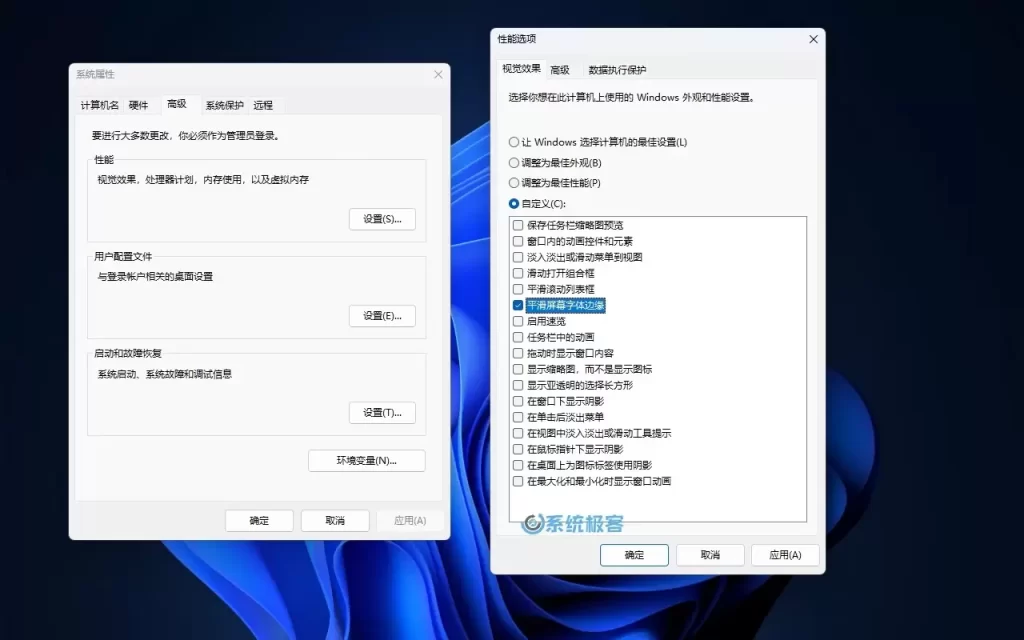Screen dimensions: 1024x640
Task: Confirm with 确定 in 性能选项
Action: 634,554
